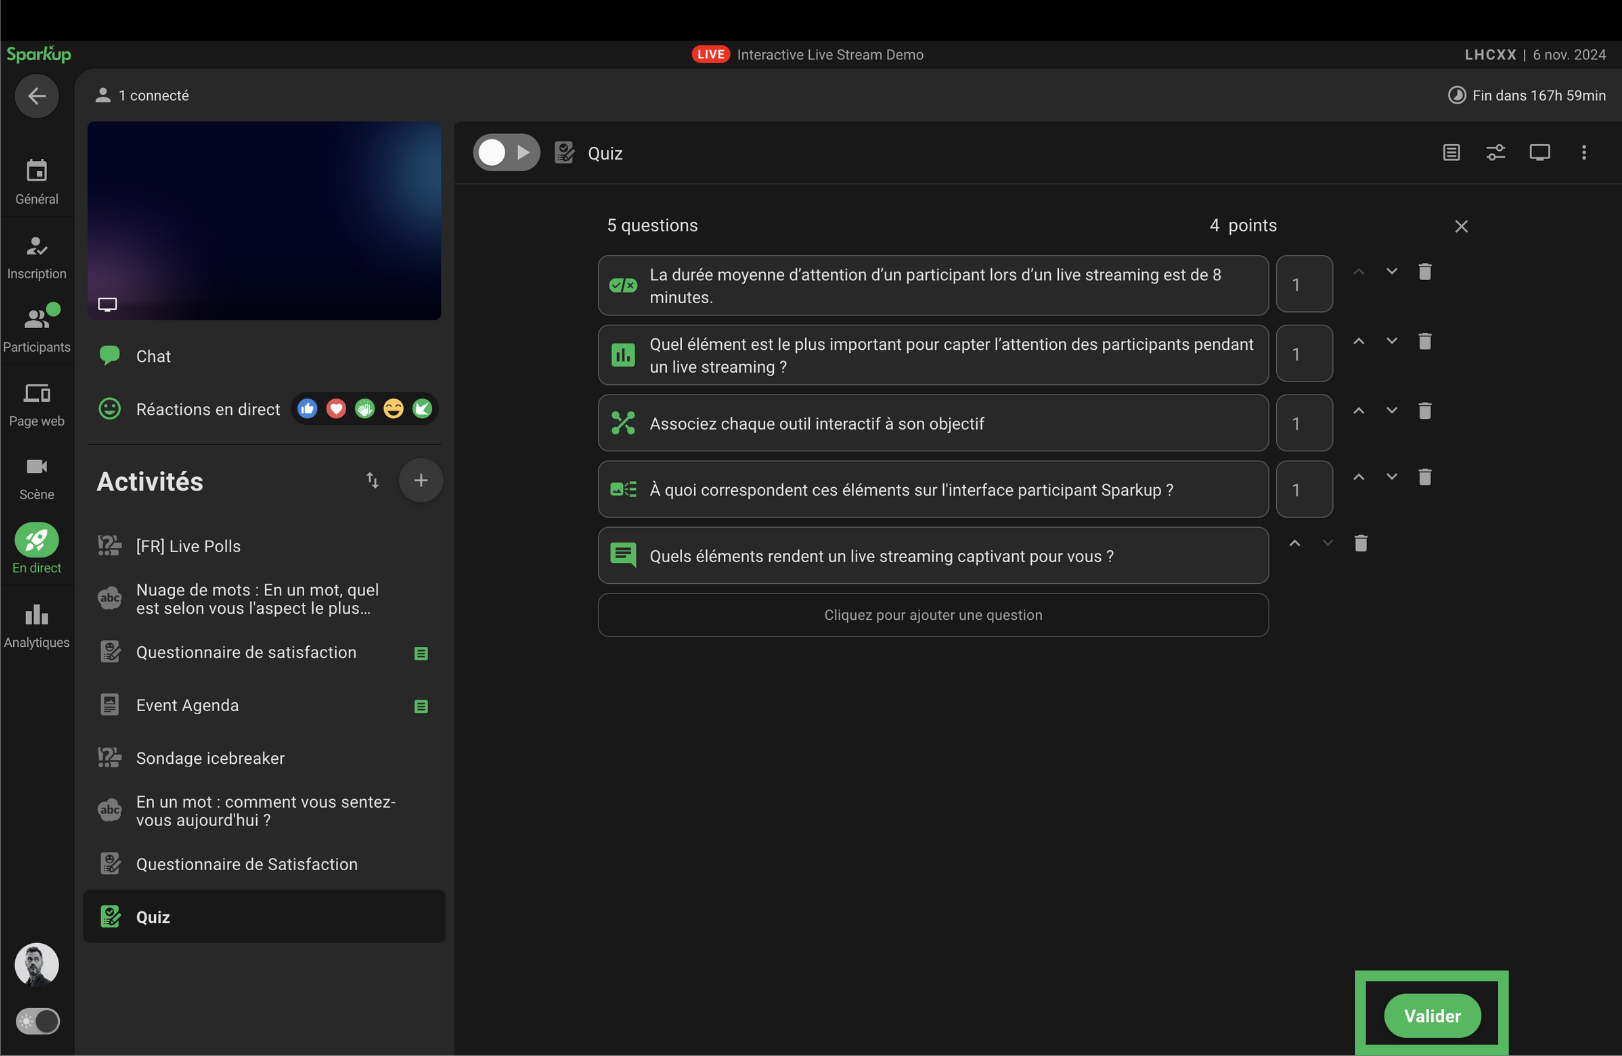The image size is (1622, 1056).
Task: Click the Valider button
Action: (1431, 1016)
